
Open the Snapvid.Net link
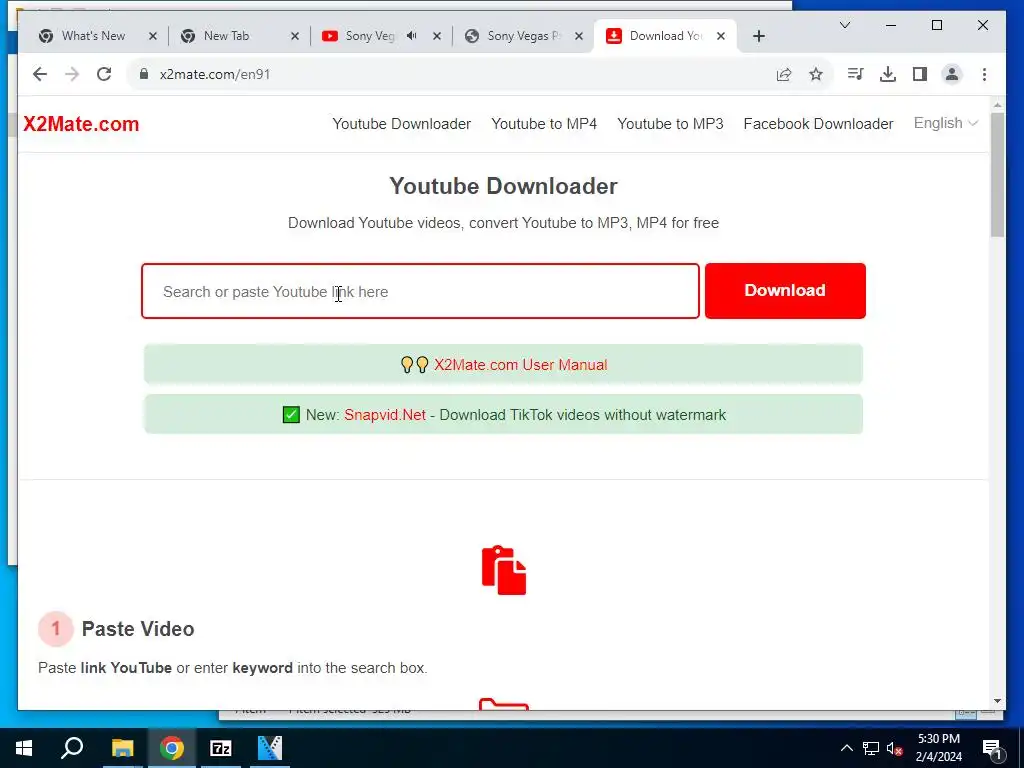point(385,415)
